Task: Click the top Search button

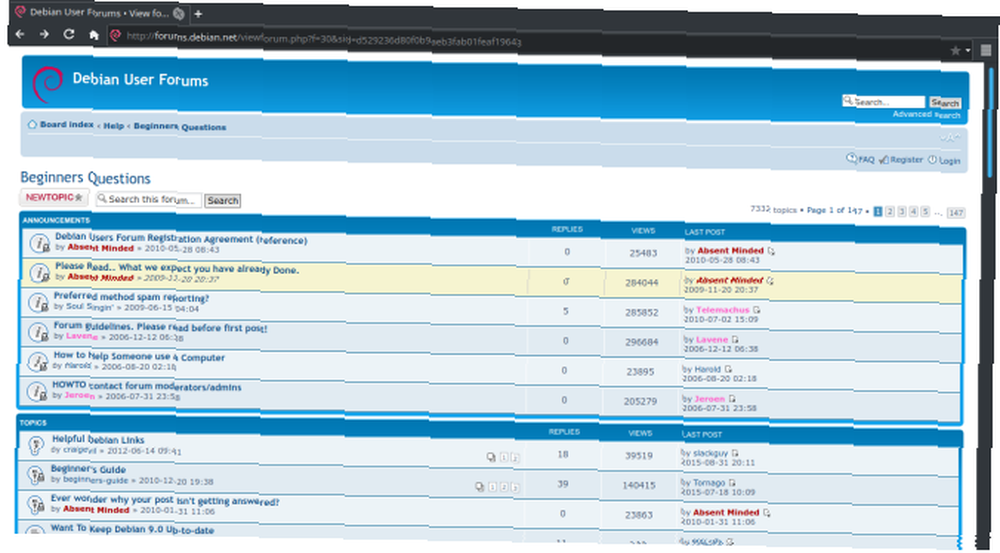Action: (945, 103)
